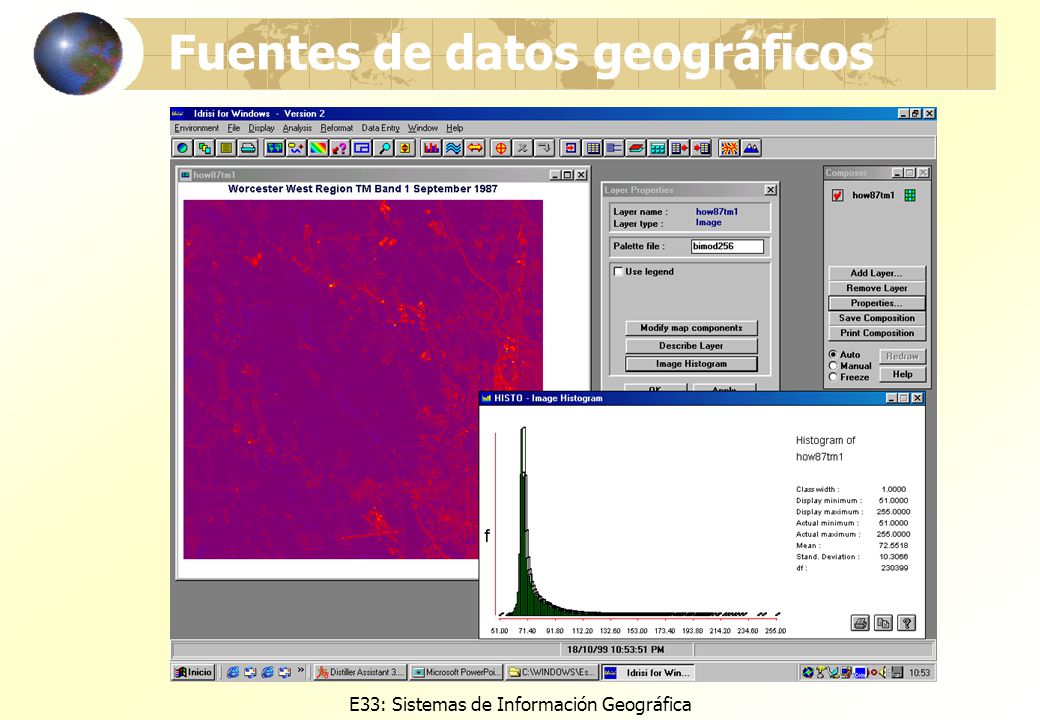1040x720 pixels.
Task: Enable the Use legend checkbox
Action: 618,271
